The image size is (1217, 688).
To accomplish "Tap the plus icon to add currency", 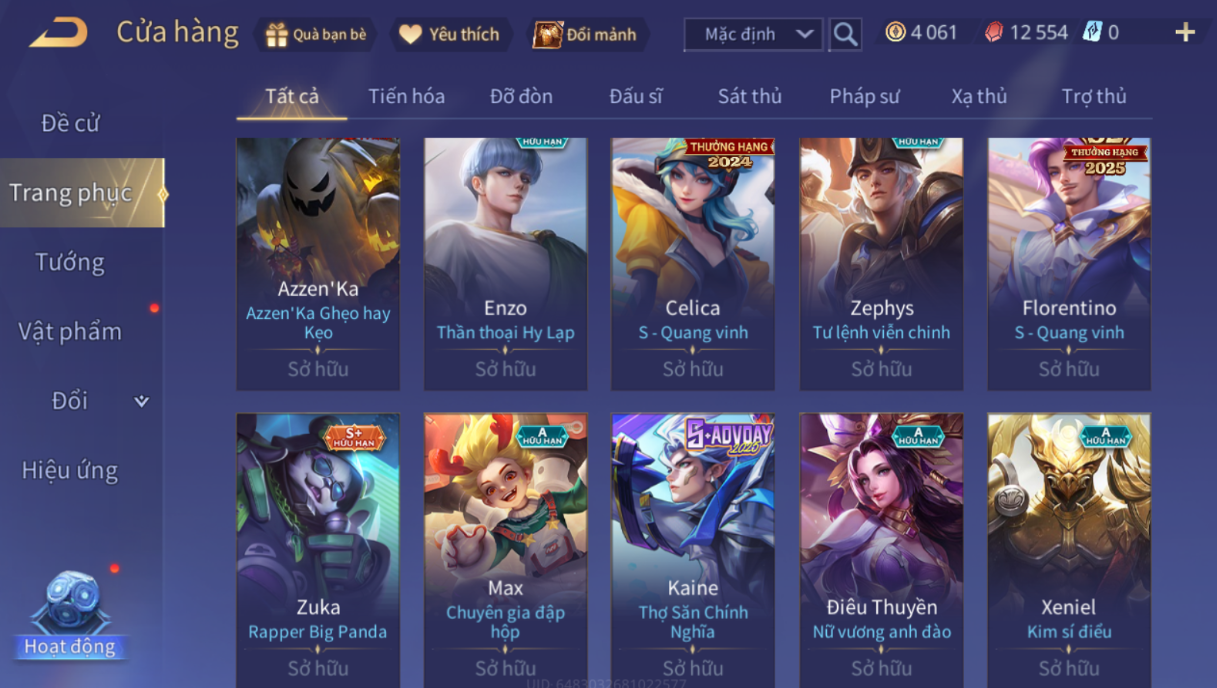I will coord(1185,33).
